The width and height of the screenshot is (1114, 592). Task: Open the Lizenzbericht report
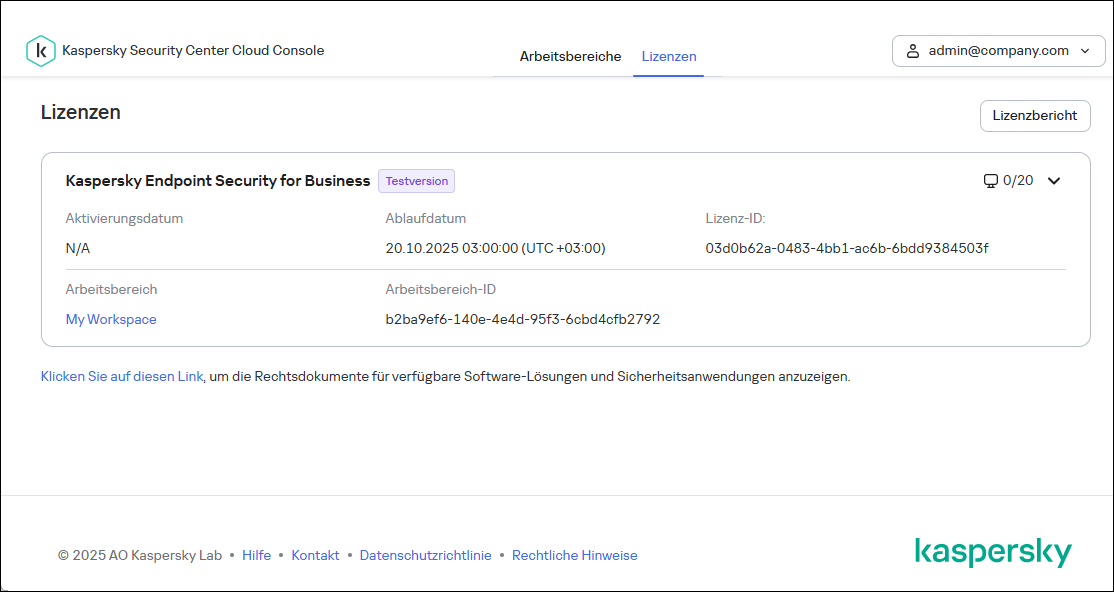(1035, 115)
